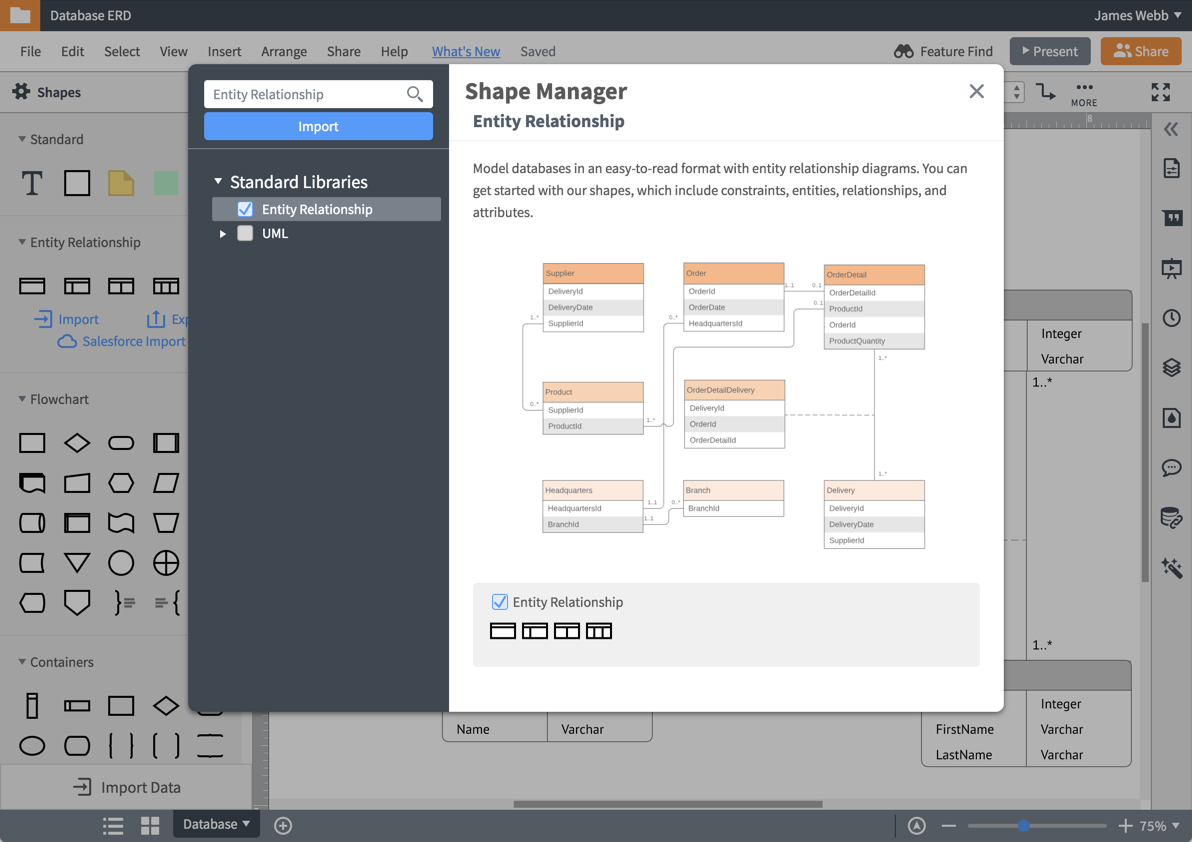Viewport: 1192px width, 842px height.
Task: Collapse the Flowchart shapes section
Action: click(x=22, y=399)
